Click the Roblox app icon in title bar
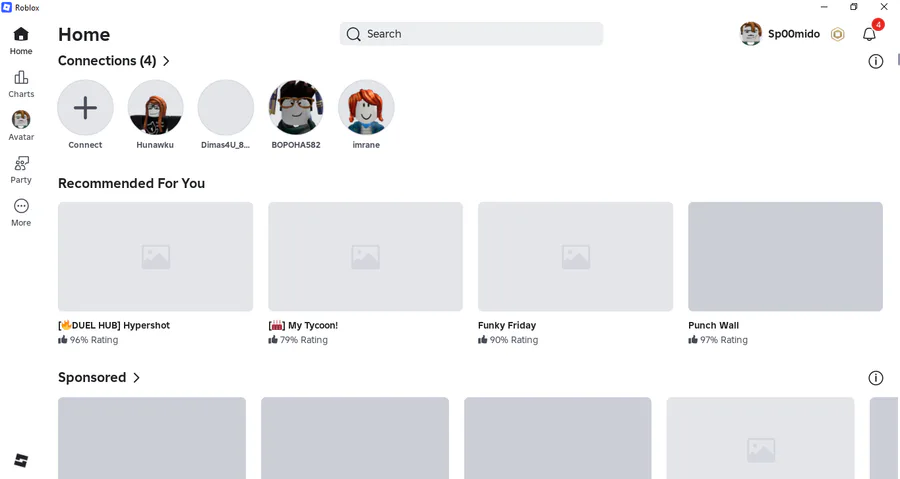Screen dimensions: 900x479 (x=7, y=7)
